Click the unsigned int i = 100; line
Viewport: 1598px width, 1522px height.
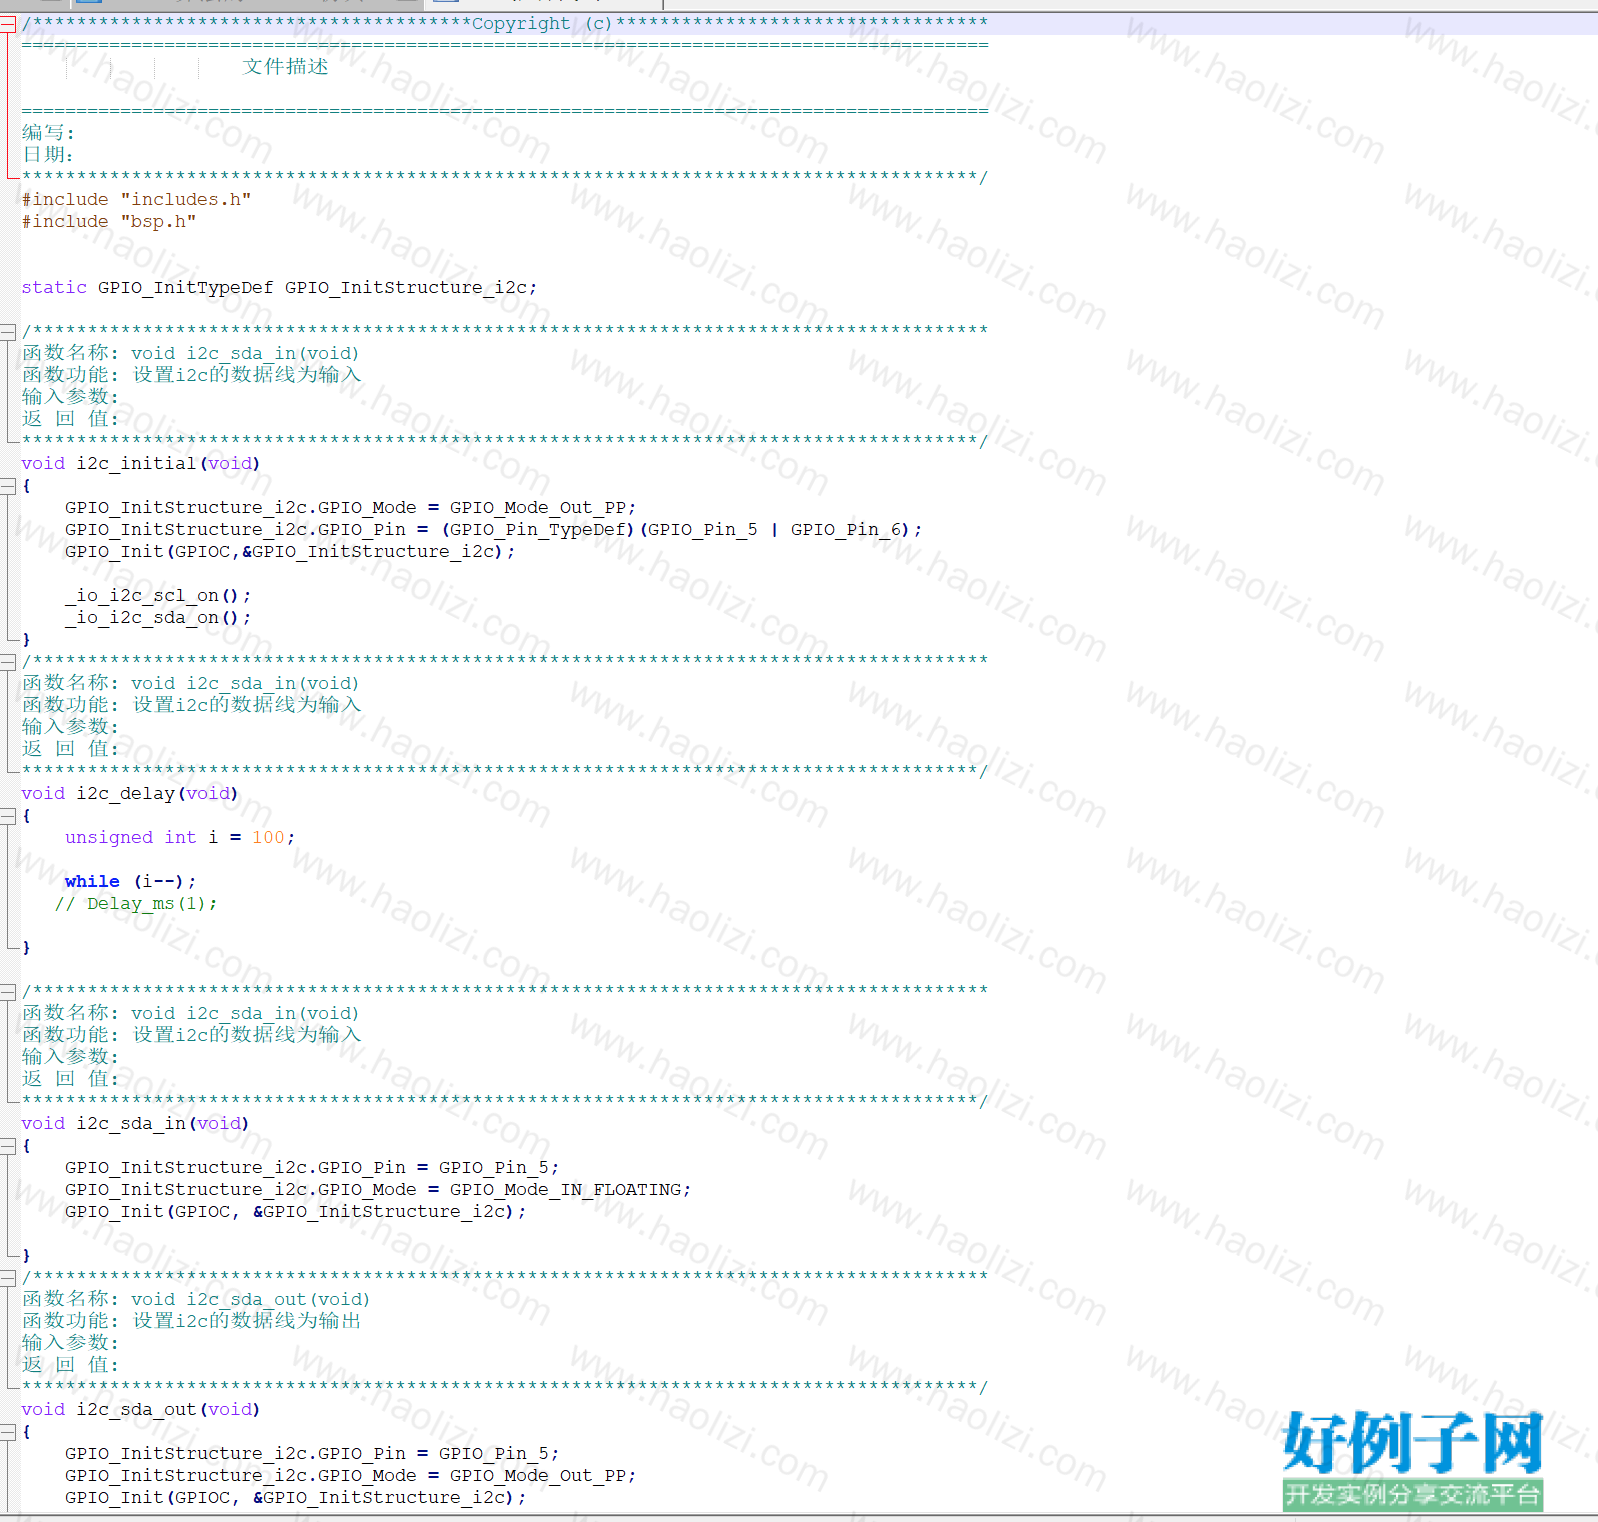click(x=180, y=837)
